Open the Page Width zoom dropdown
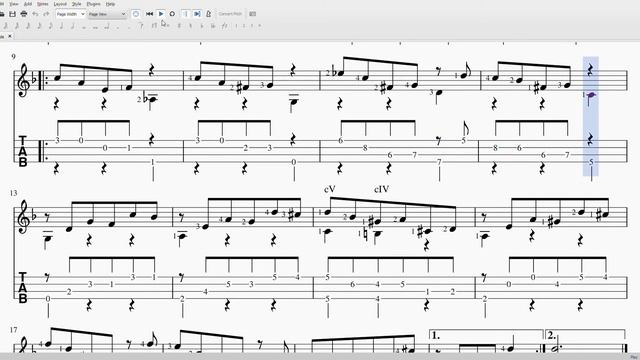Screen dimensions: 640x360 (x=70, y=14)
